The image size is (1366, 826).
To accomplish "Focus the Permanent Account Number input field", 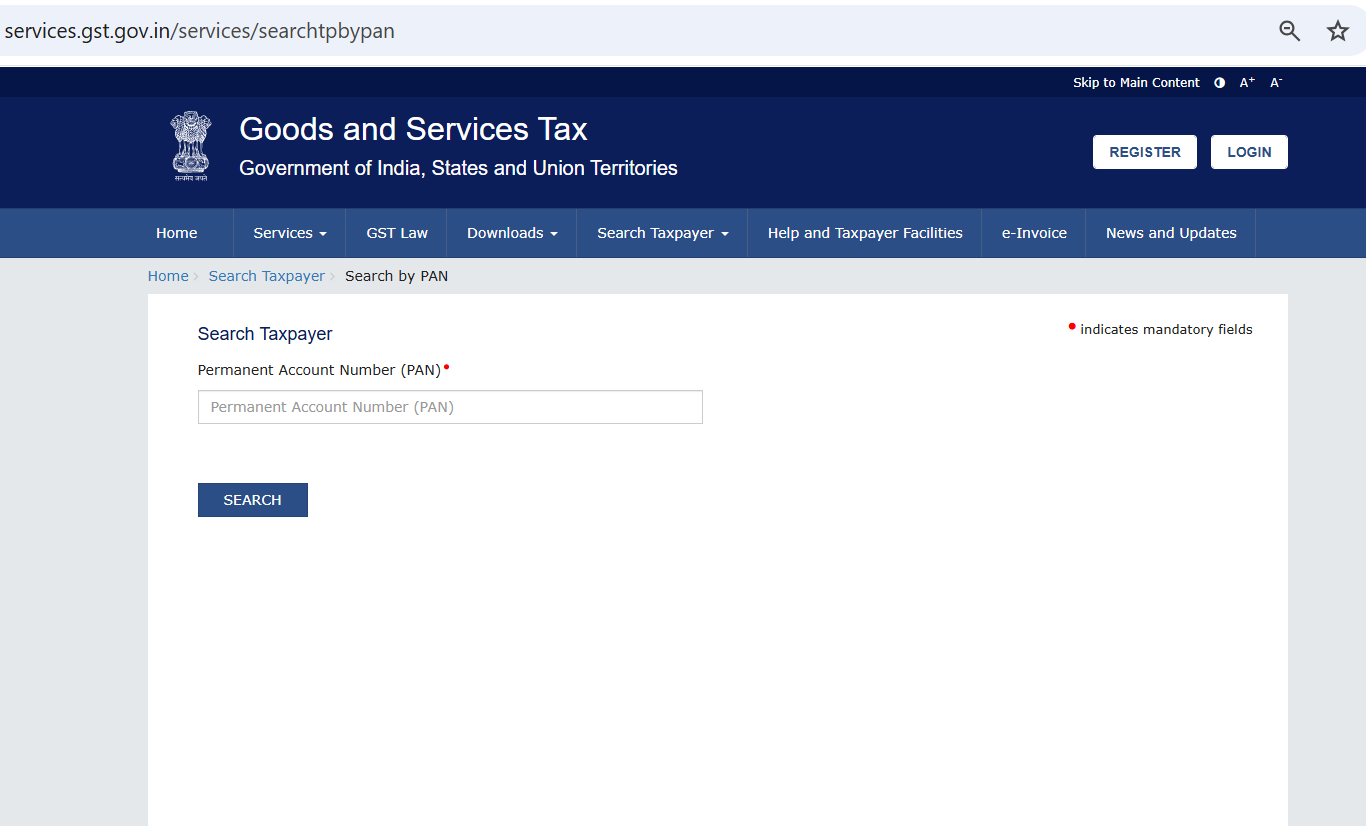I will [x=450, y=407].
